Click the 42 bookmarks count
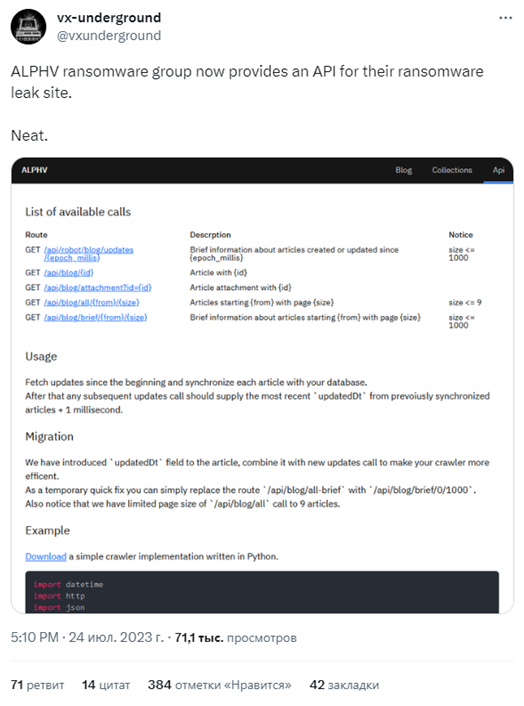The height and width of the screenshot is (706, 524). pyautogui.click(x=344, y=685)
